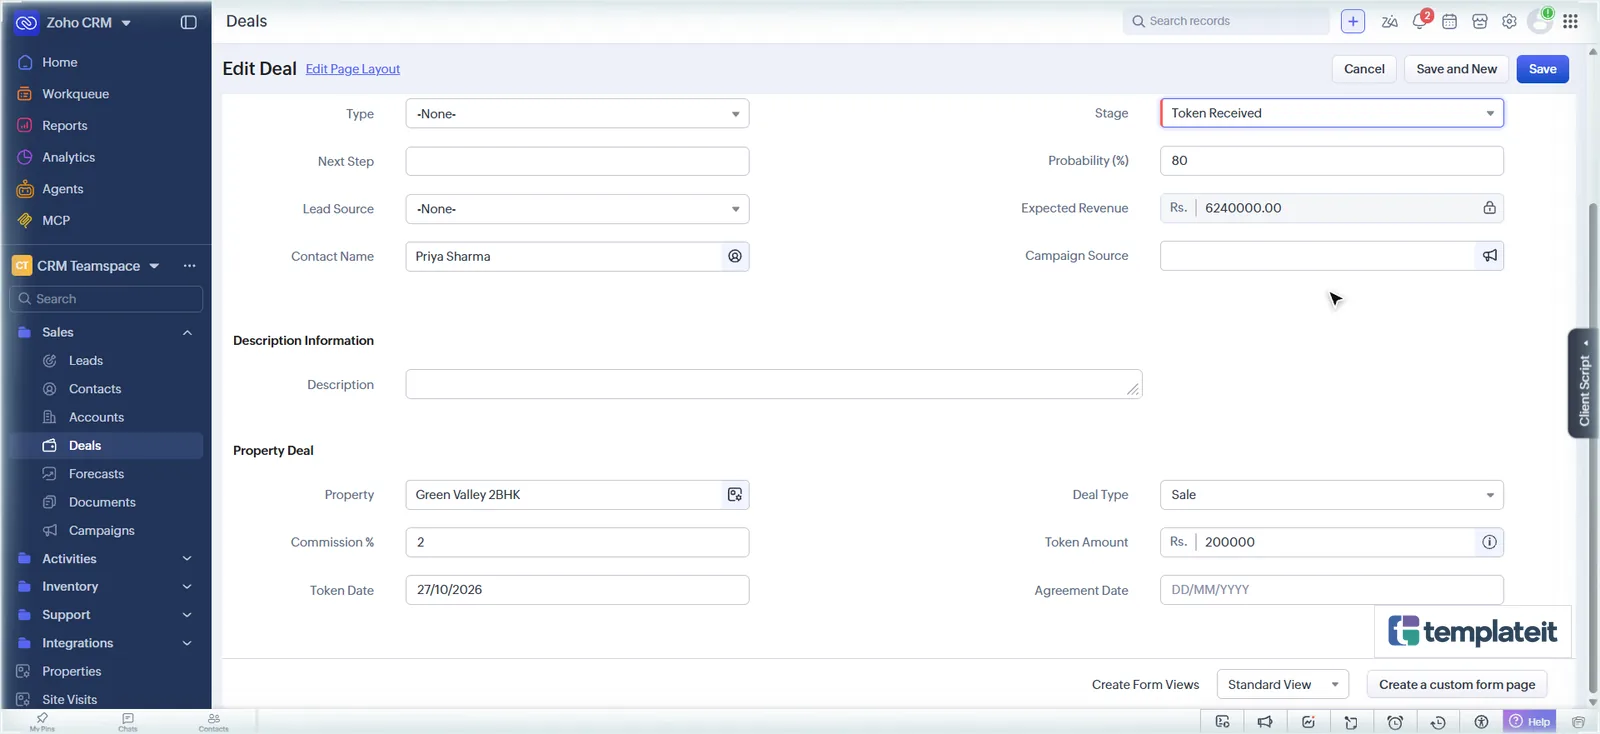The image size is (1600, 734).
Task: Open the Help button in bottom bar
Action: [1529, 722]
